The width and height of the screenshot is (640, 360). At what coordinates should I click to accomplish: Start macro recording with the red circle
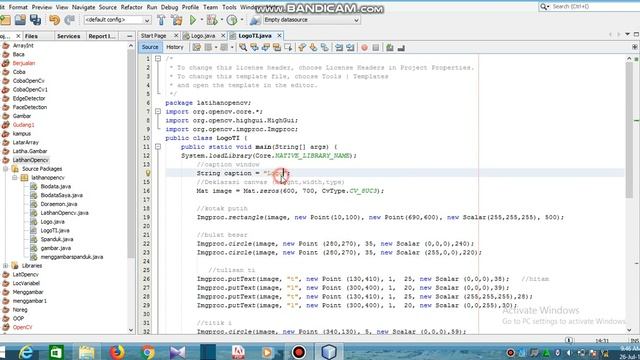364,48
